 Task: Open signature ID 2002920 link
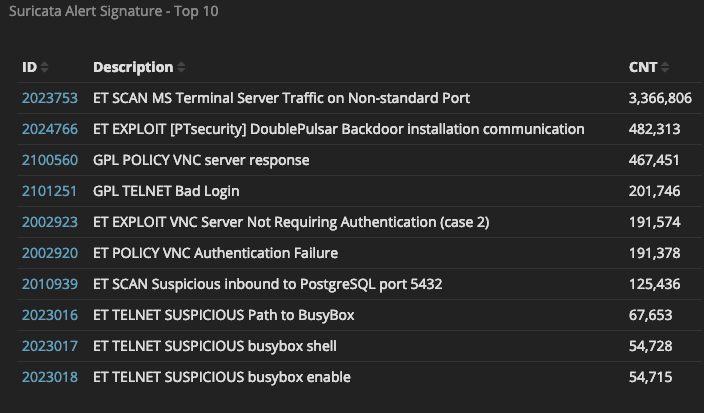[x=50, y=253]
